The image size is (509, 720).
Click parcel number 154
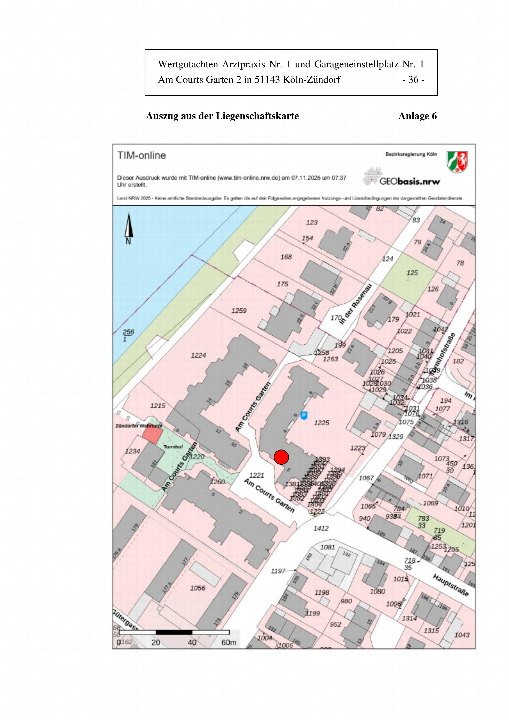(307, 238)
